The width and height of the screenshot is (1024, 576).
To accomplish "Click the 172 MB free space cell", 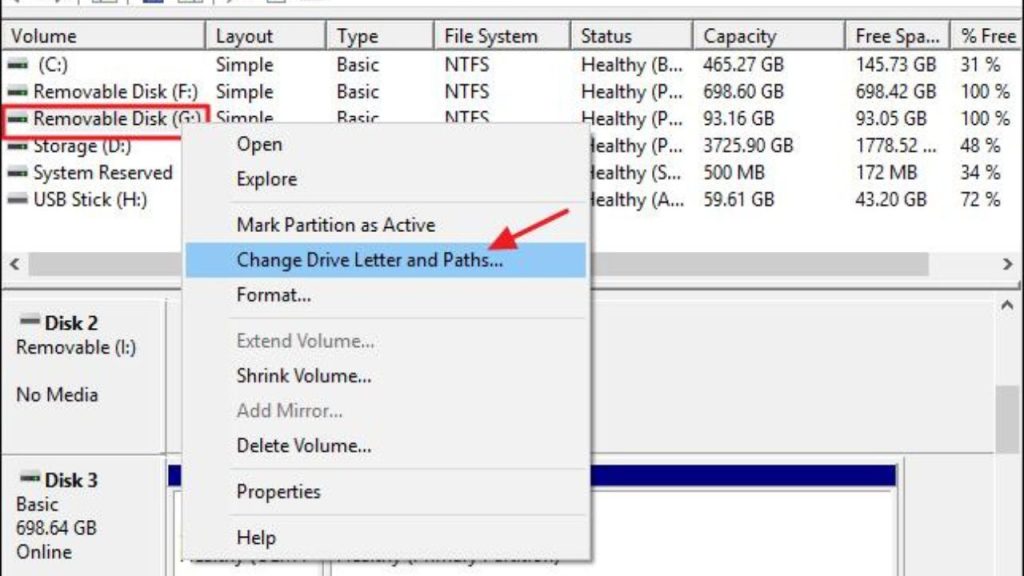I will tap(886, 172).
